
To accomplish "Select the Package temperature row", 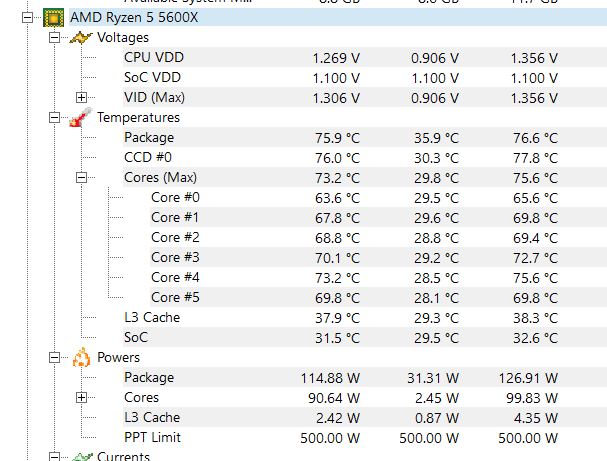I will click(365, 137).
